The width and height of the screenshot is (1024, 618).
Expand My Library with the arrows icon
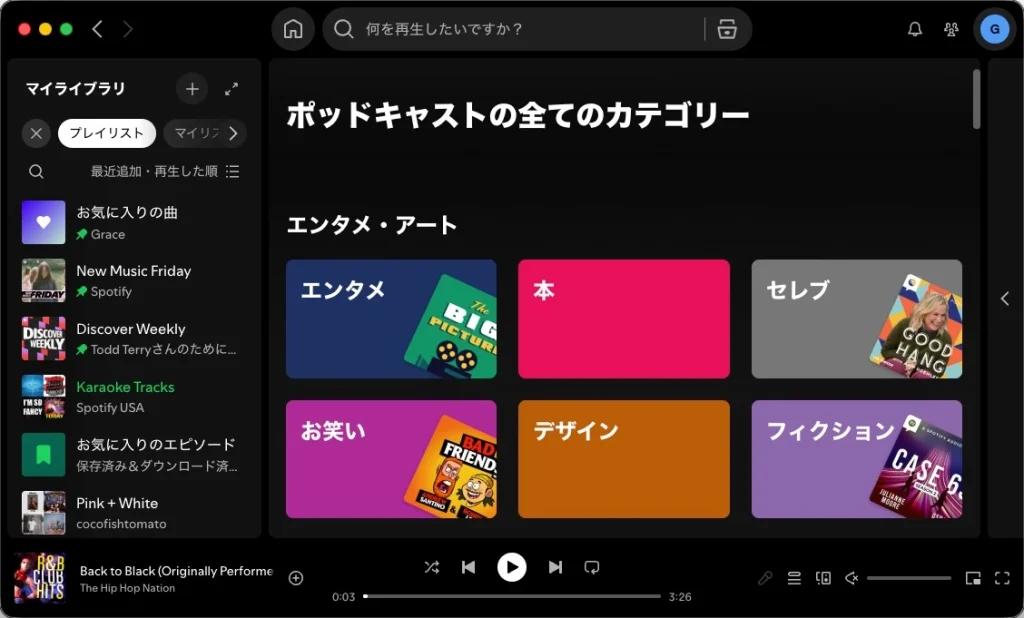[x=231, y=89]
